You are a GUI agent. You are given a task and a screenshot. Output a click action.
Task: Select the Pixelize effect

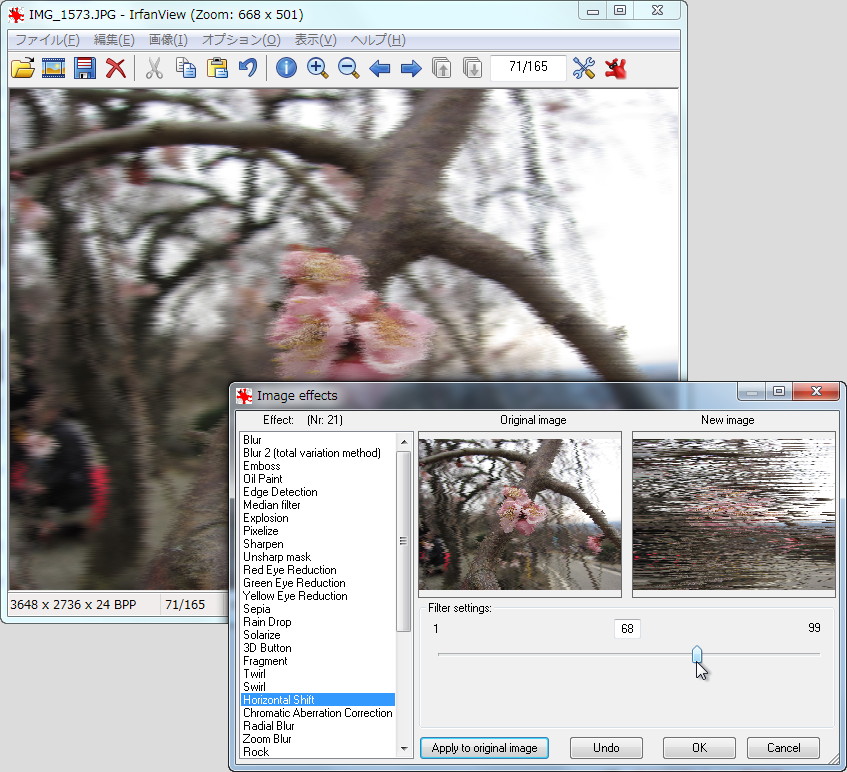click(260, 531)
